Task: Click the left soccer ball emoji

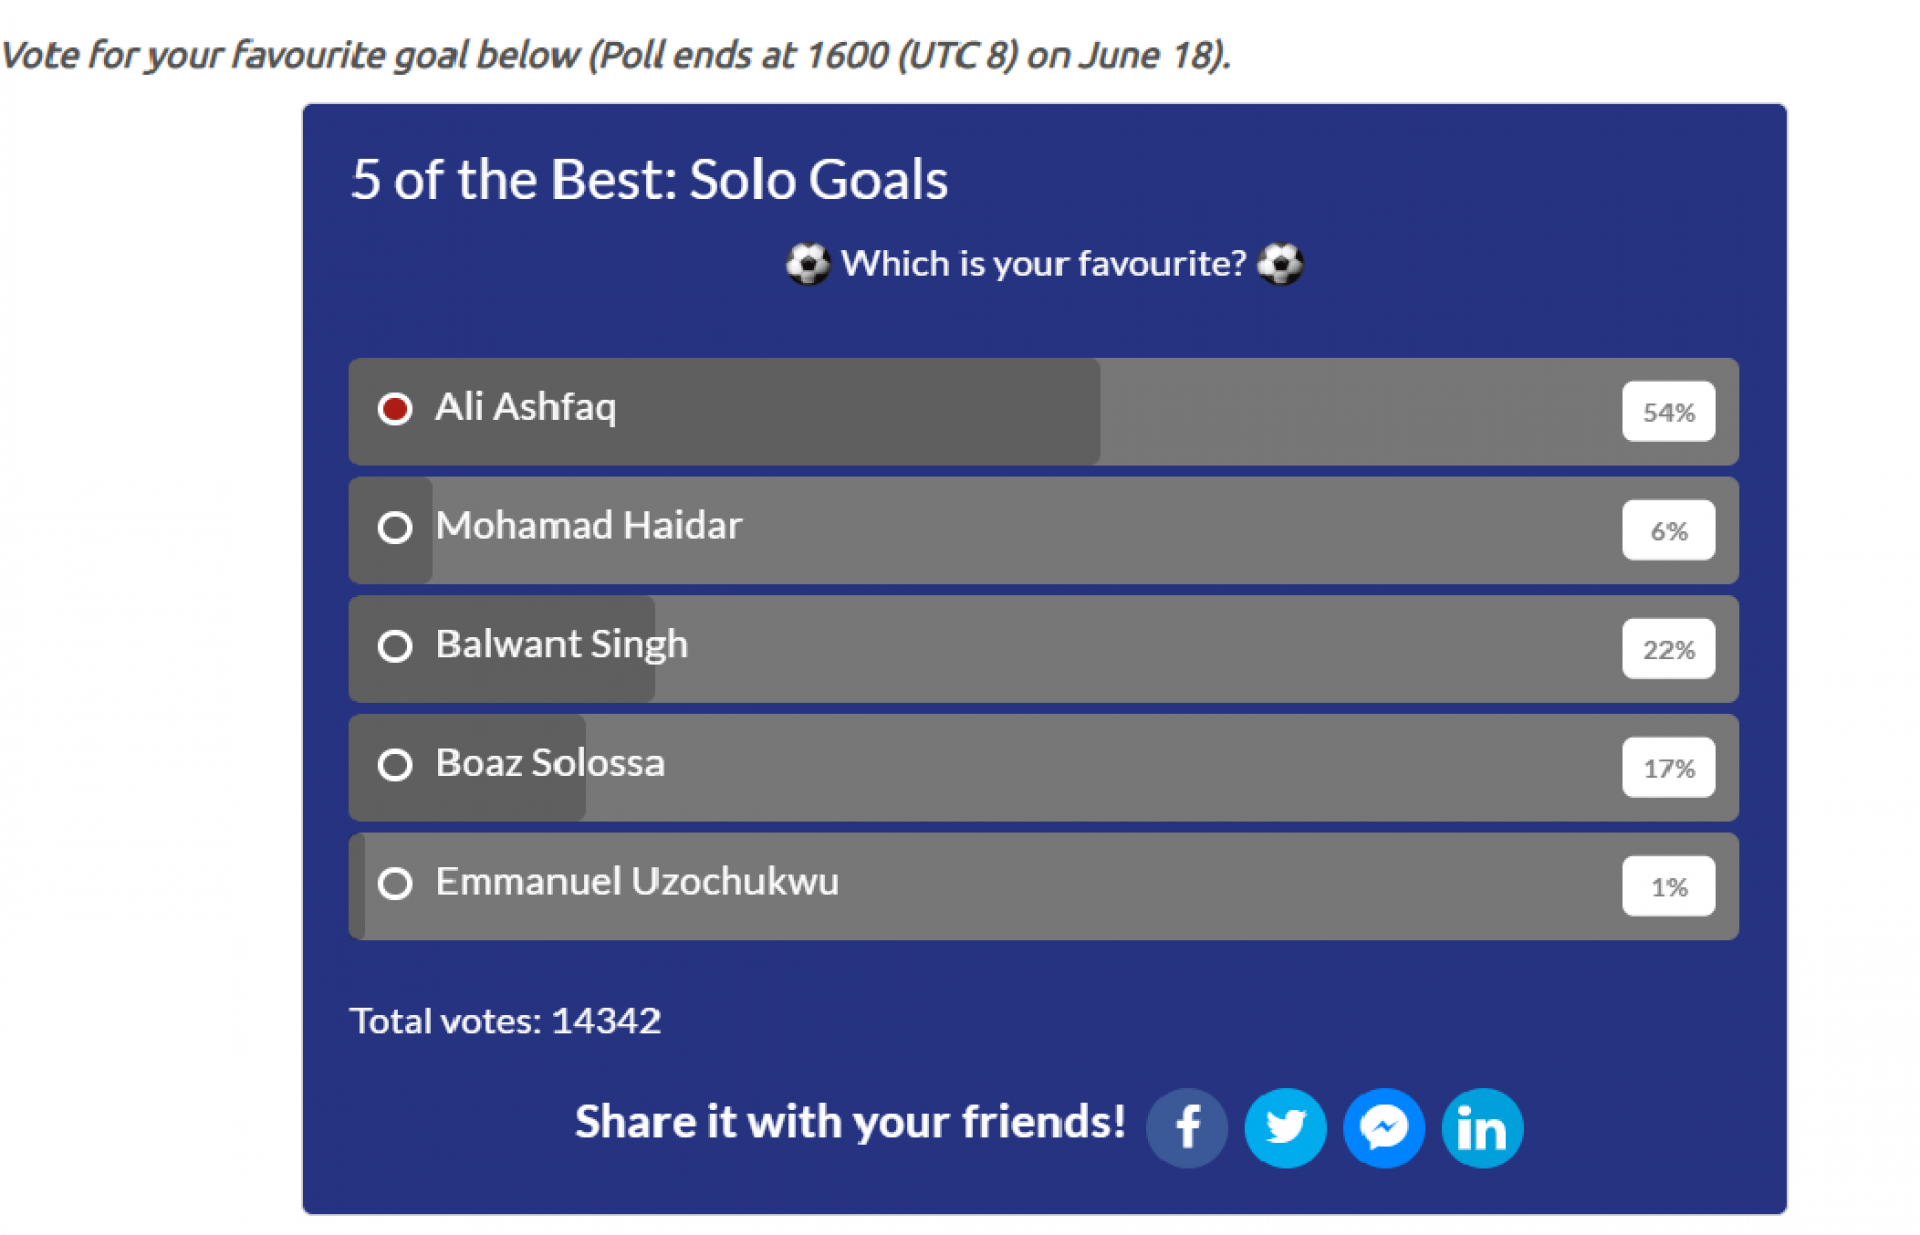Action: (807, 264)
